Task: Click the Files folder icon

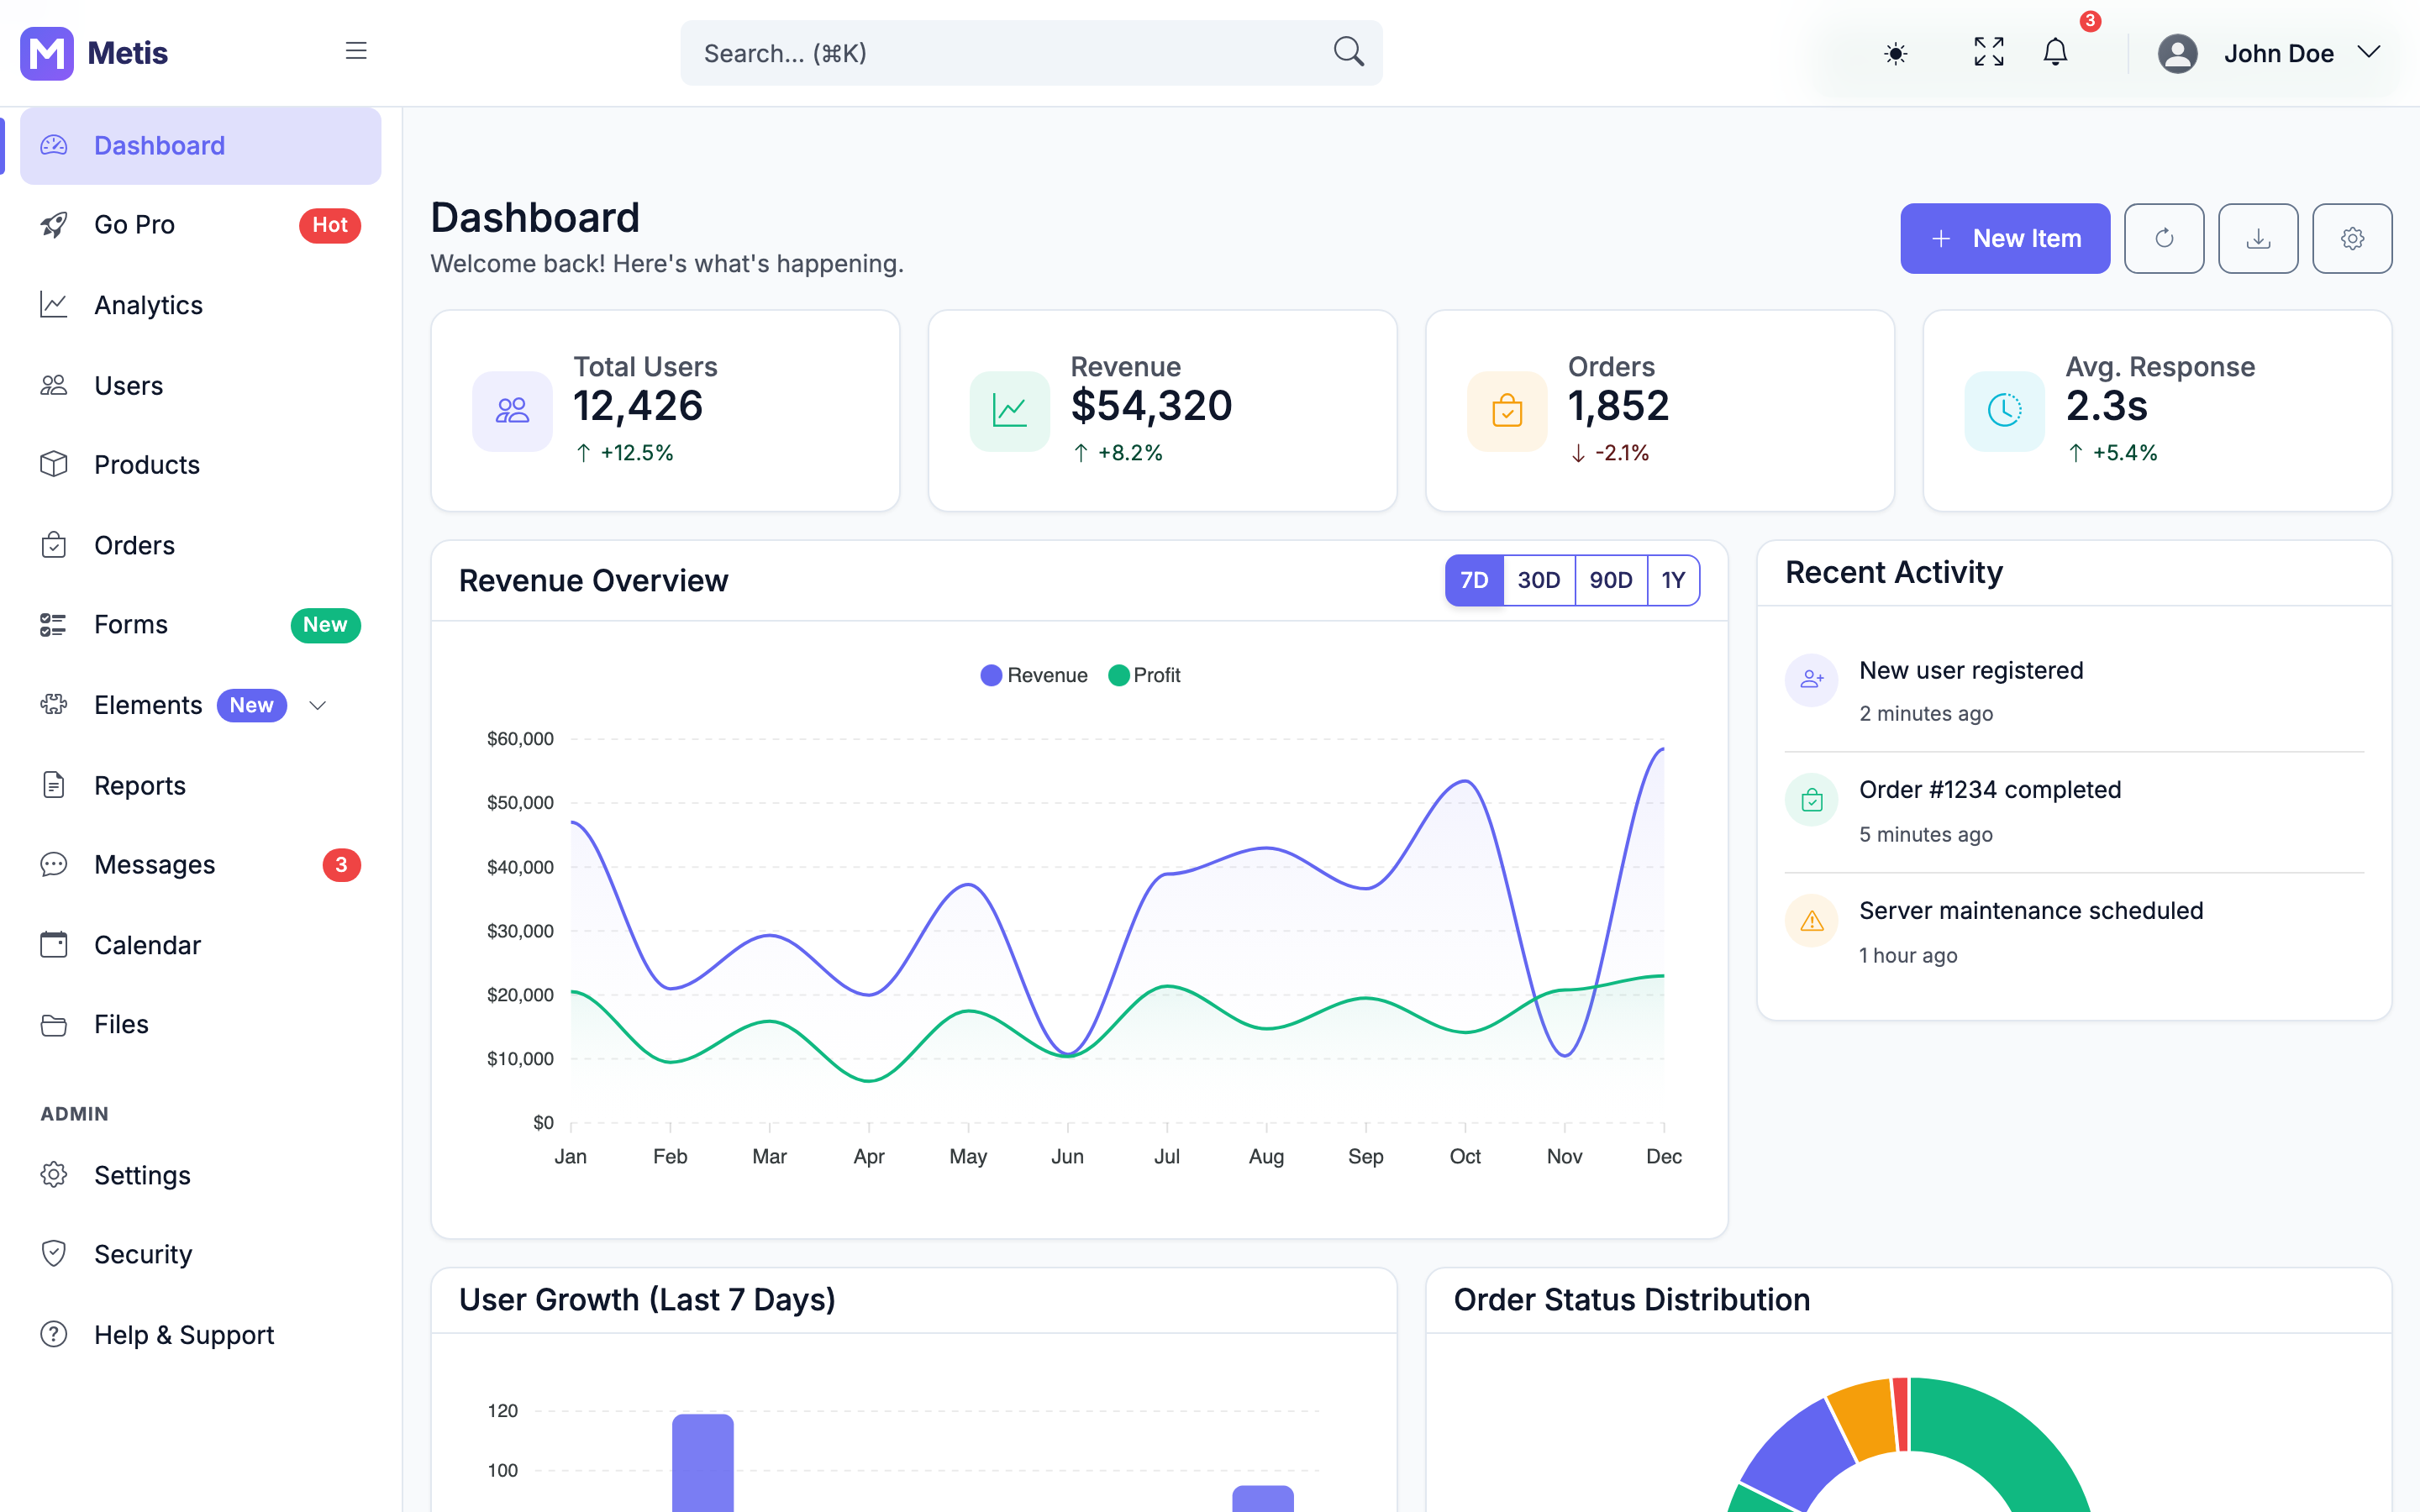Action: tap(53, 1025)
